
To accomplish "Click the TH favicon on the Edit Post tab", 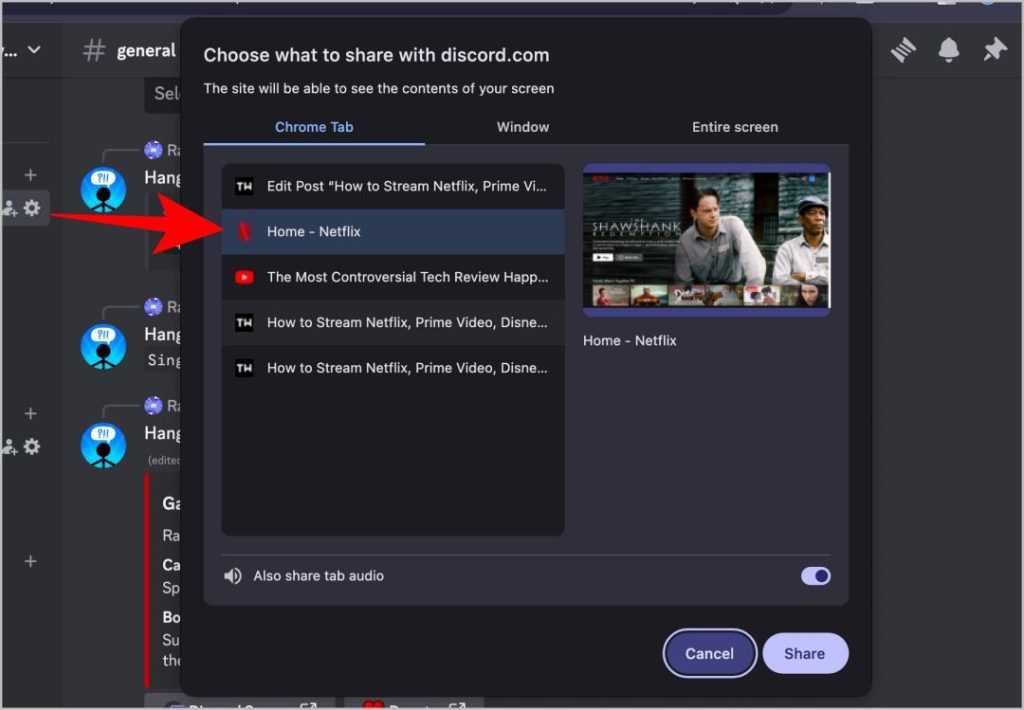I will coord(243,186).
